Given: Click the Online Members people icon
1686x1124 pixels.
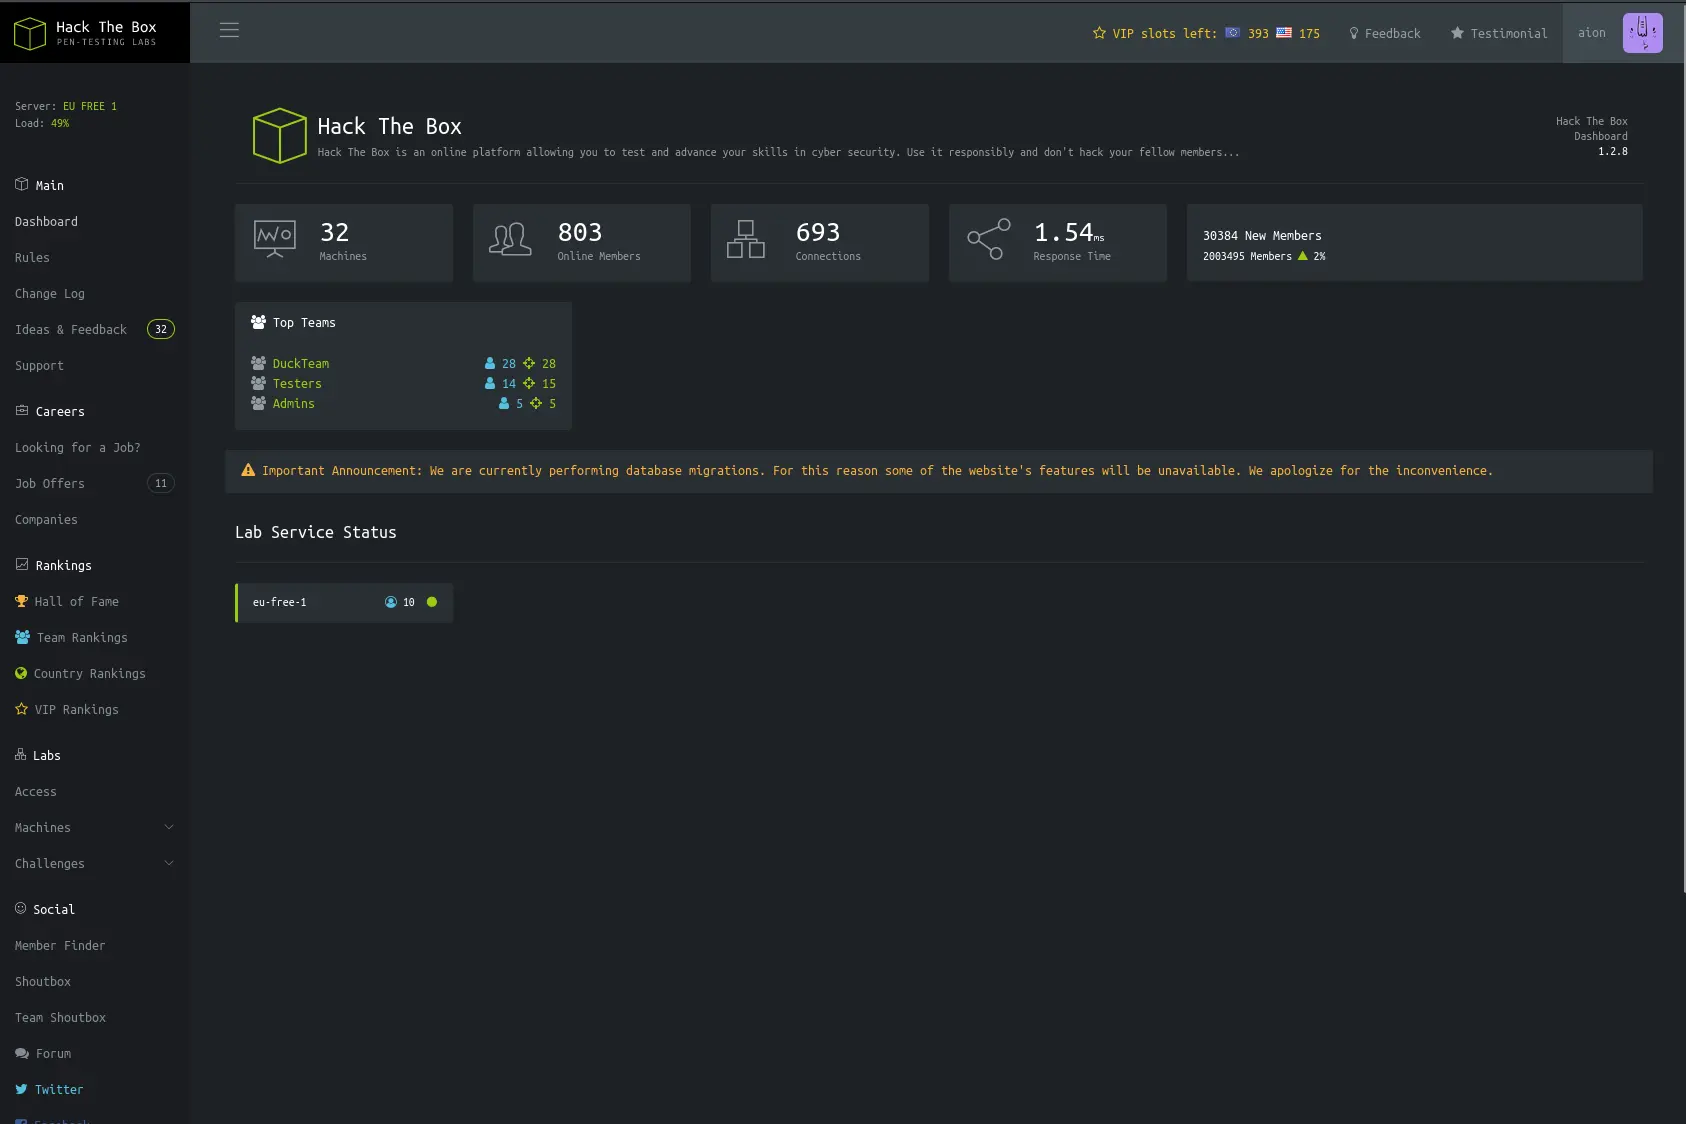Looking at the screenshot, I should click(x=510, y=239).
